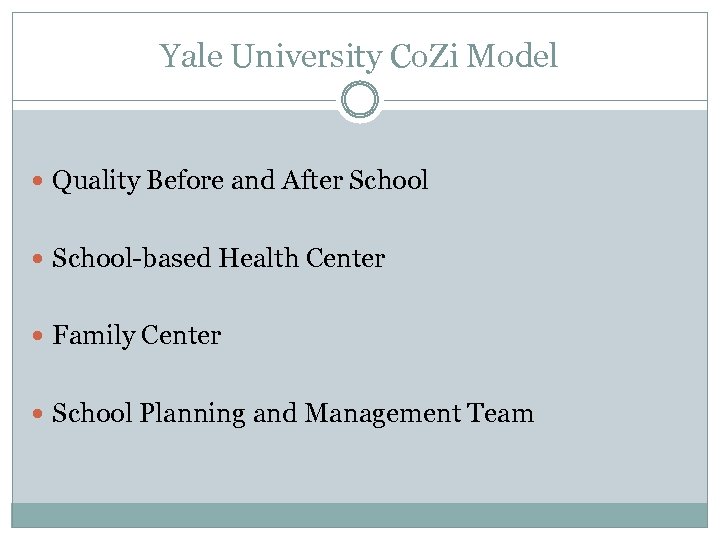Select the Family Center bullet text

pyautogui.click(x=136, y=336)
